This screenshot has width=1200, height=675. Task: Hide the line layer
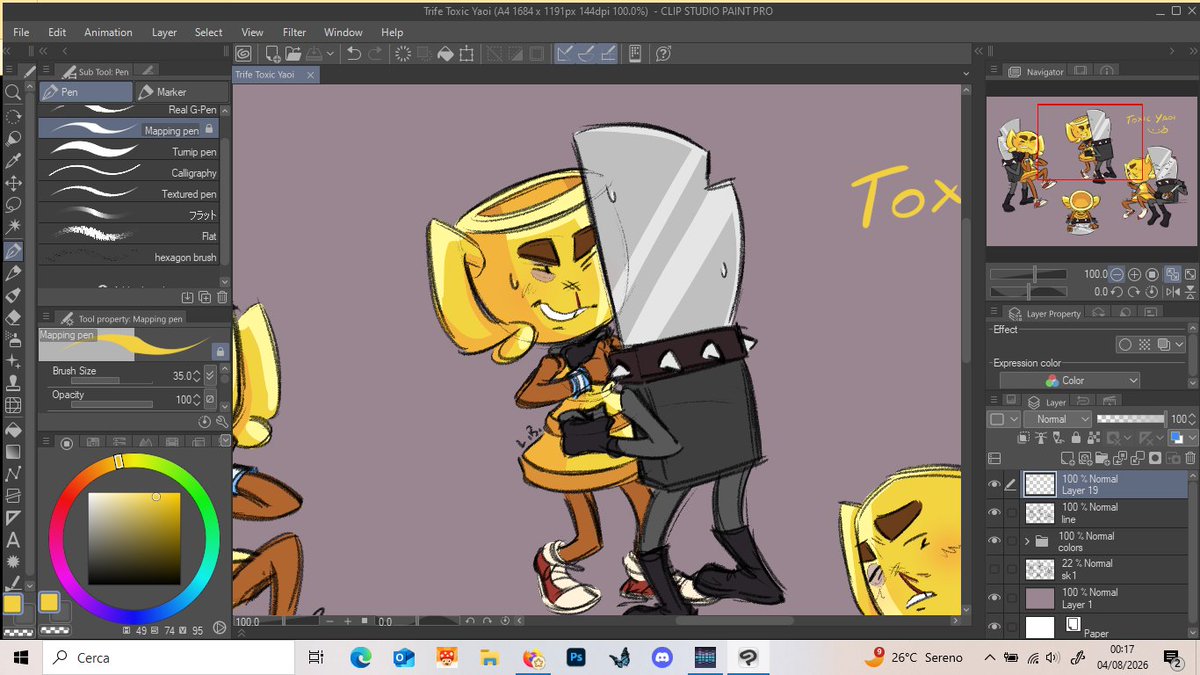pos(994,512)
